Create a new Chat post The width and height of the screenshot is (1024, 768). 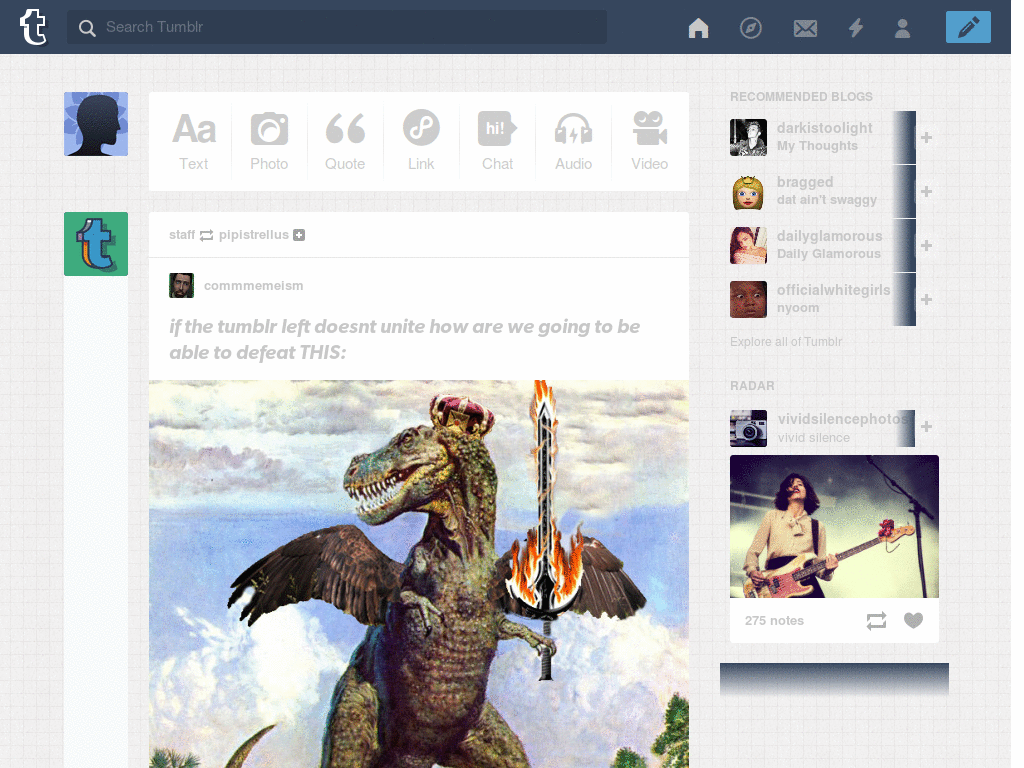click(x=497, y=141)
